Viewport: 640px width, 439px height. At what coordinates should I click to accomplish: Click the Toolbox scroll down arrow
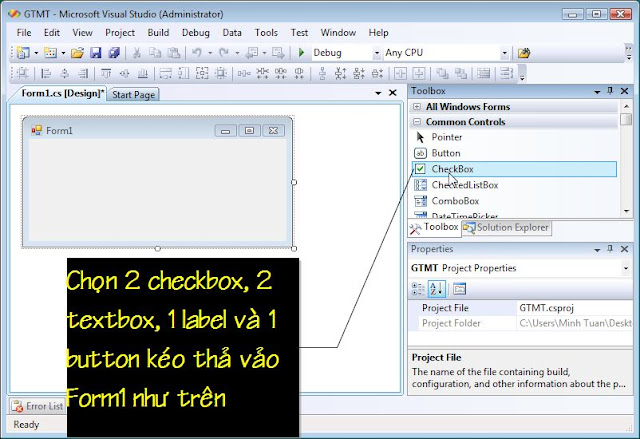point(627,211)
